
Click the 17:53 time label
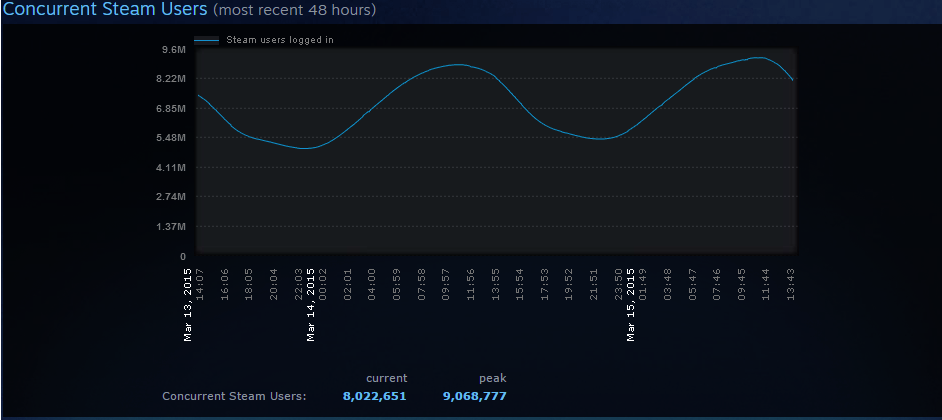click(544, 284)
